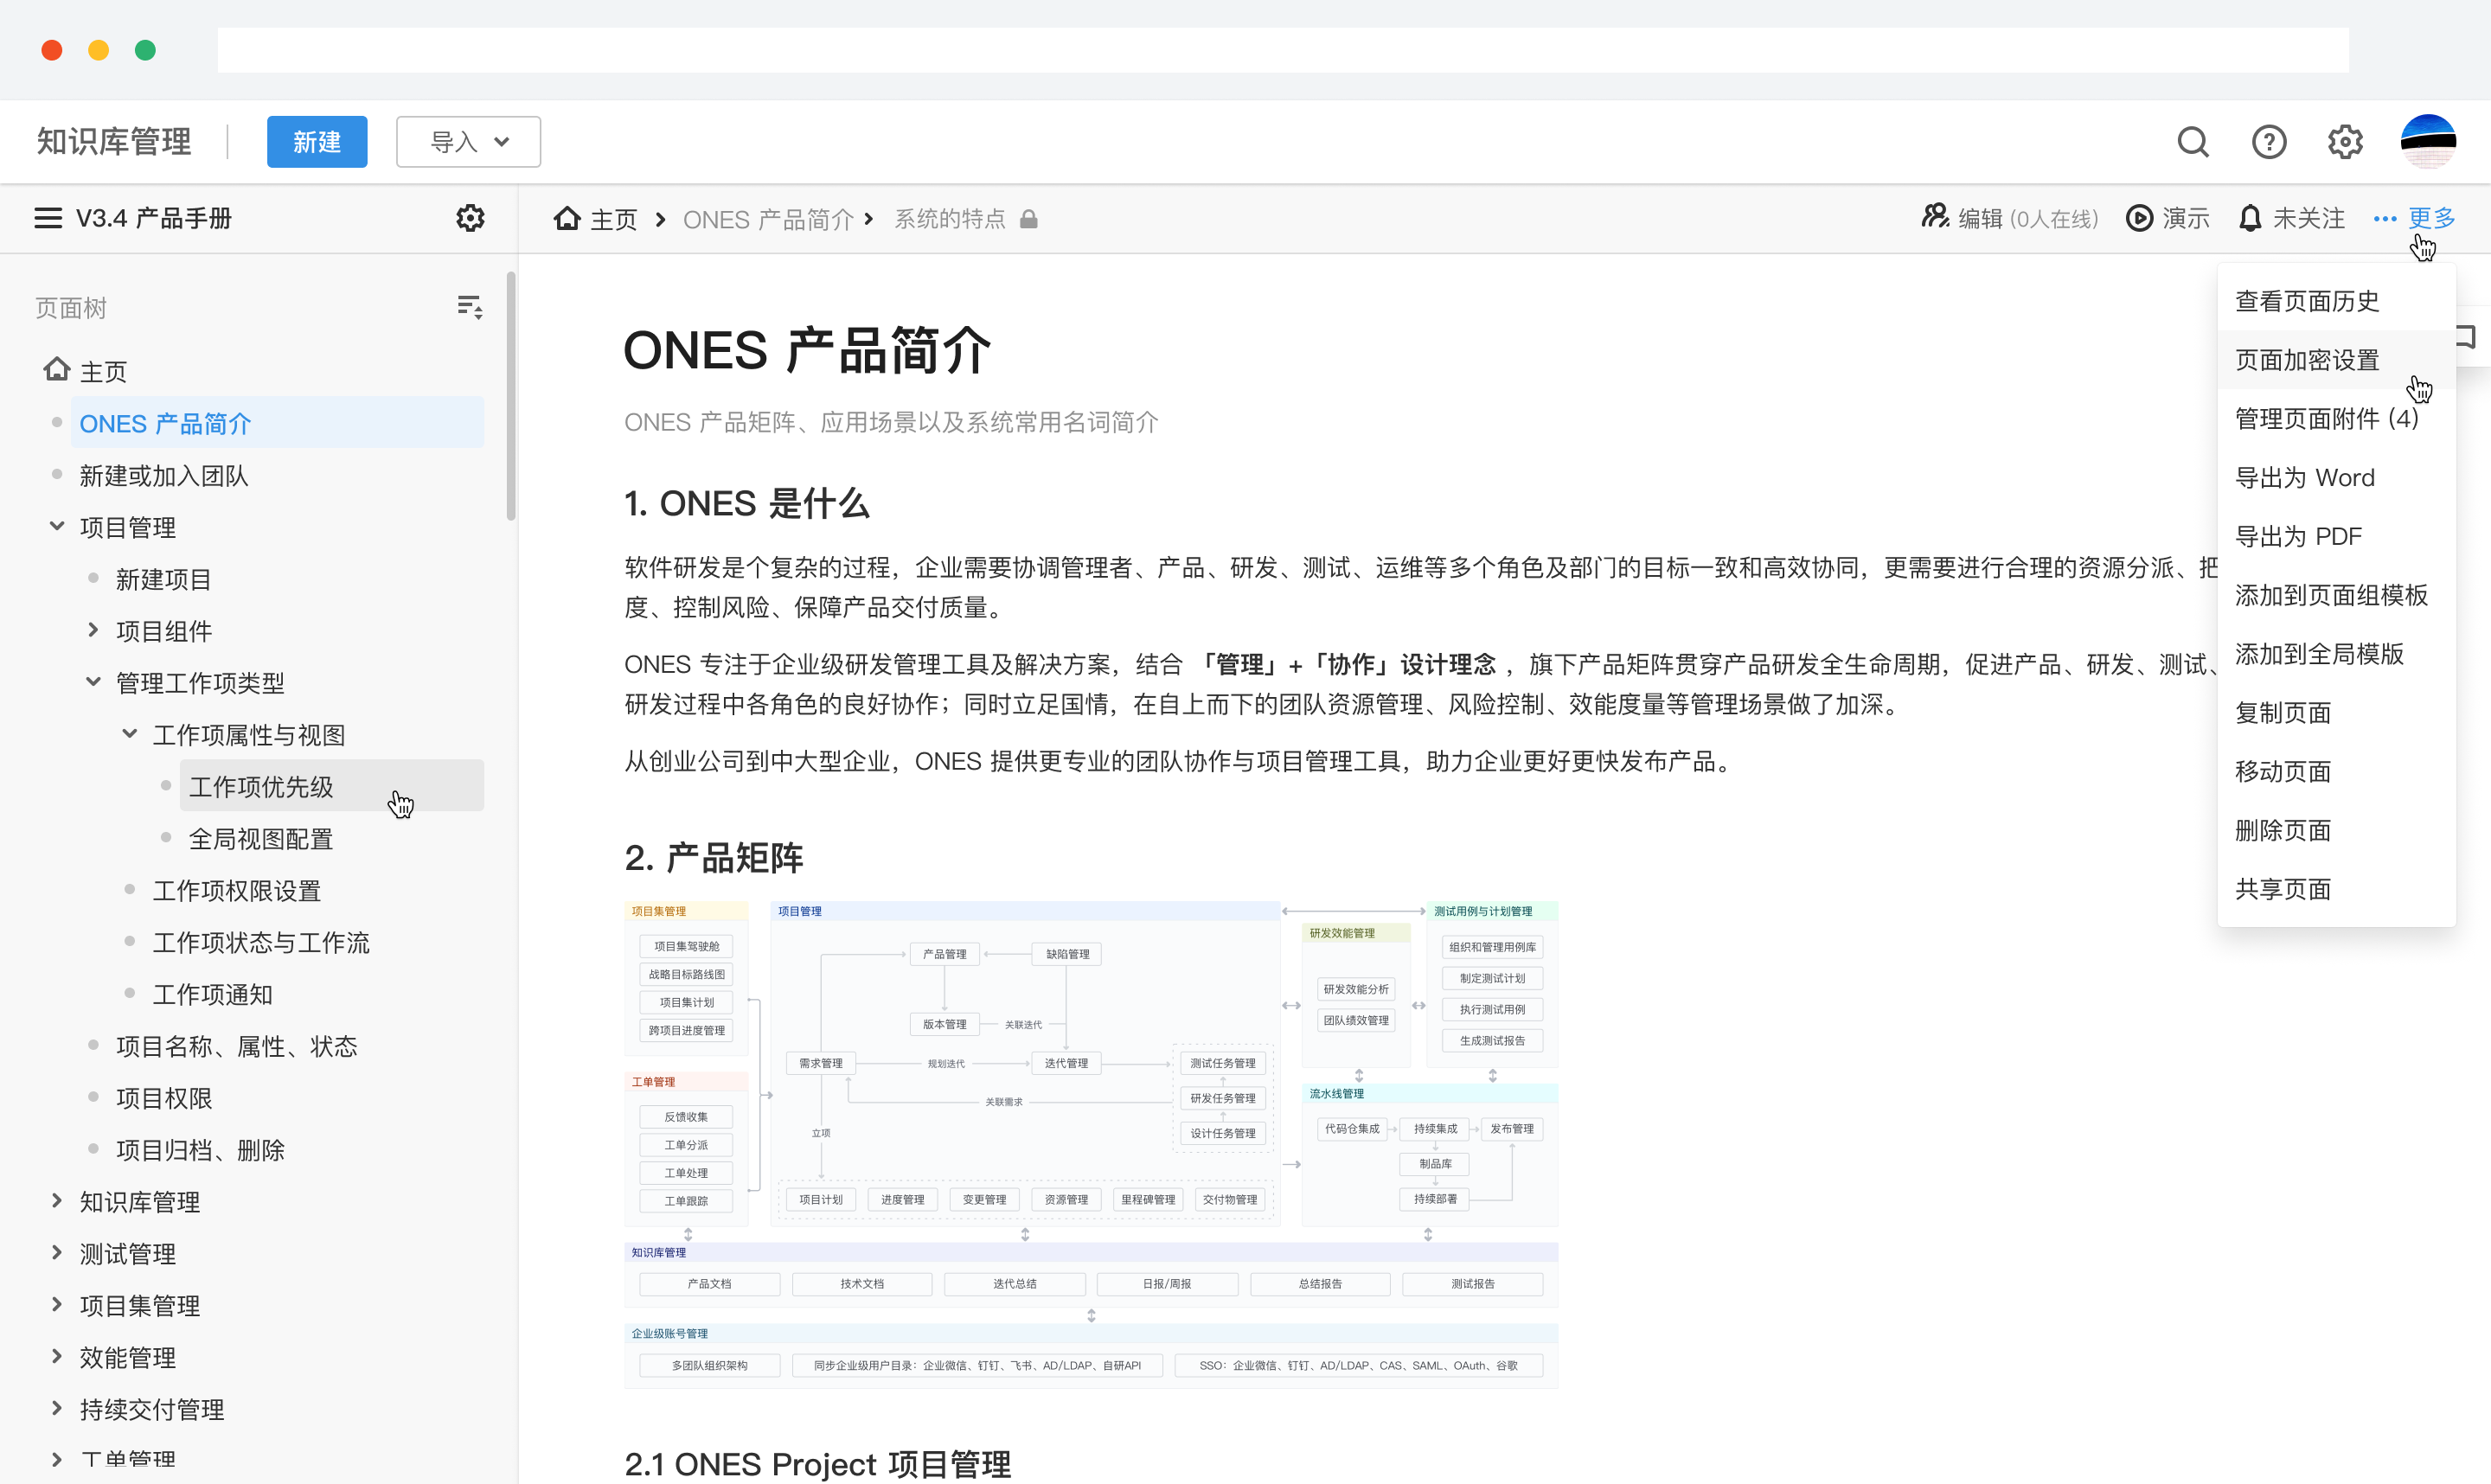Click the sort icon next to 页面树
2491x1484 pixels.
click(469, 306)
